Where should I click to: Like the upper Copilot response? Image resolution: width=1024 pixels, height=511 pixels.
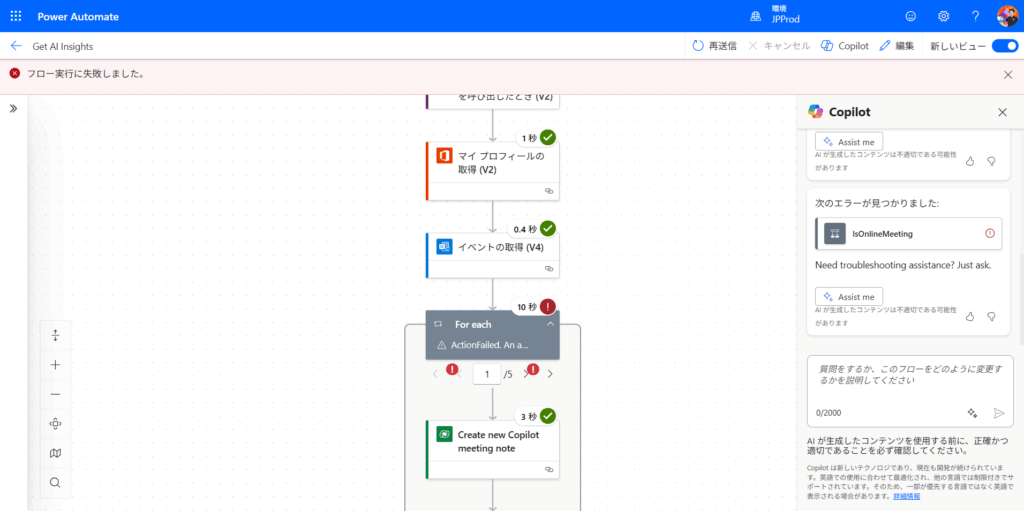pyautogui.click(x=970, y=161)
